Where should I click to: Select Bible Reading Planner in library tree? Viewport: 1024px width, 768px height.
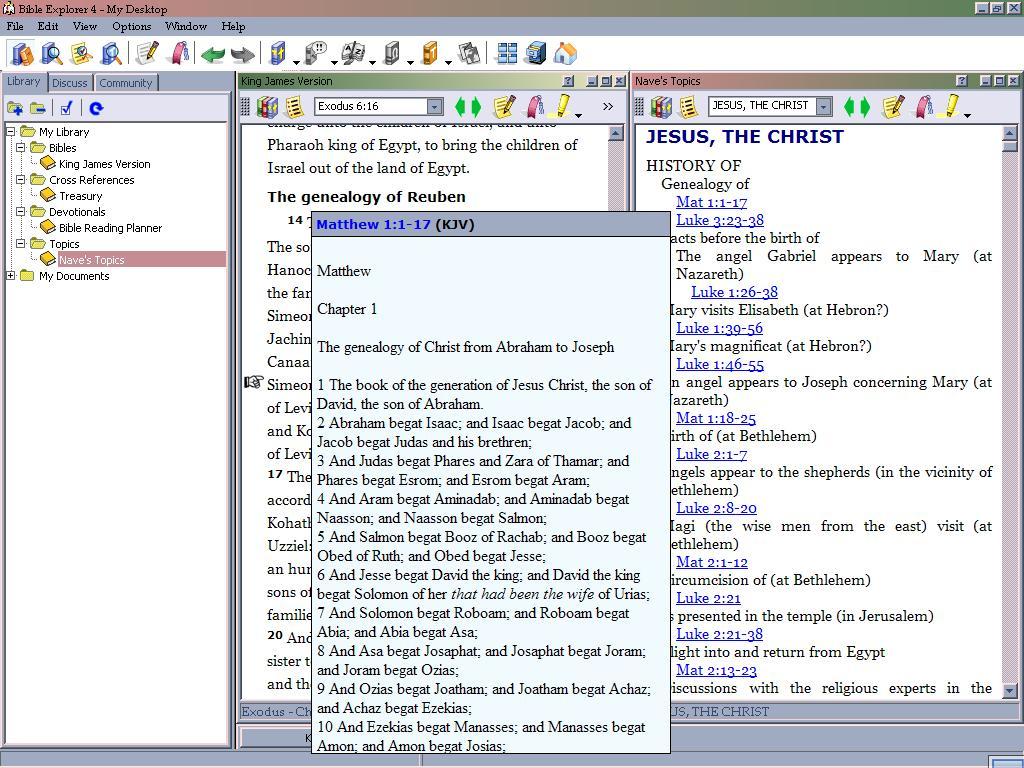coord(110,228)
